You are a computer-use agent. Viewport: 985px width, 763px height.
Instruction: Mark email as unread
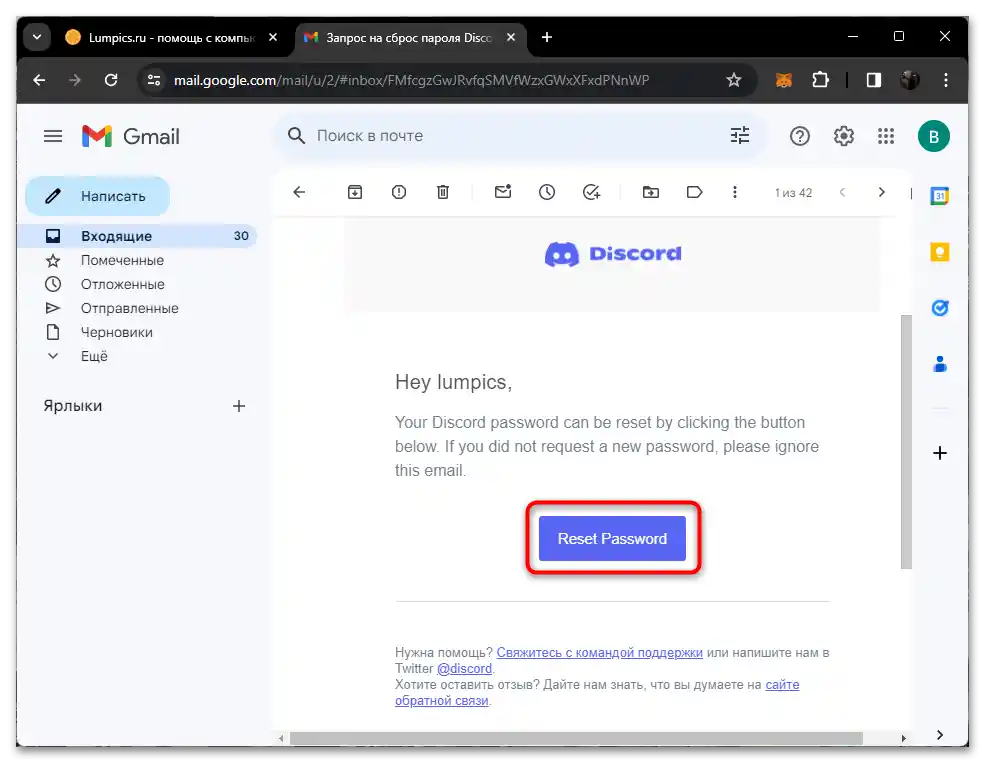(x=503, y=192)
